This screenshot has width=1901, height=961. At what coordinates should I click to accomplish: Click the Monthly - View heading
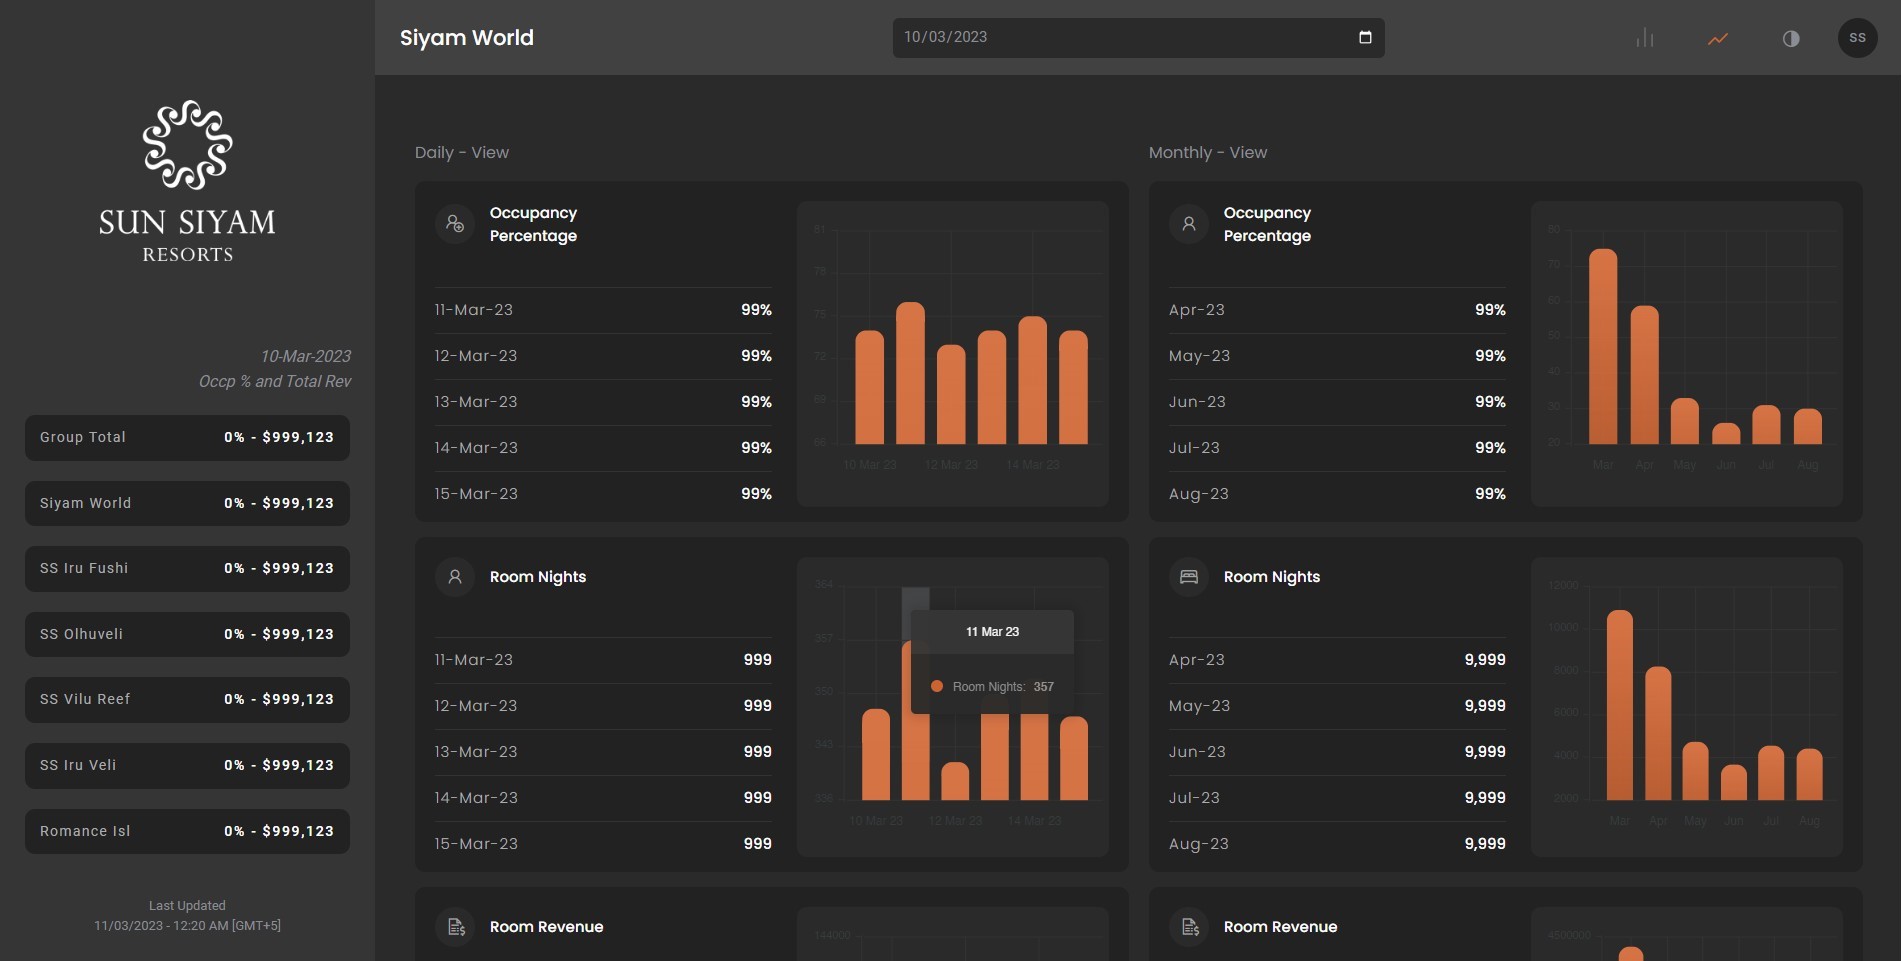click(x=1208, y=152)
